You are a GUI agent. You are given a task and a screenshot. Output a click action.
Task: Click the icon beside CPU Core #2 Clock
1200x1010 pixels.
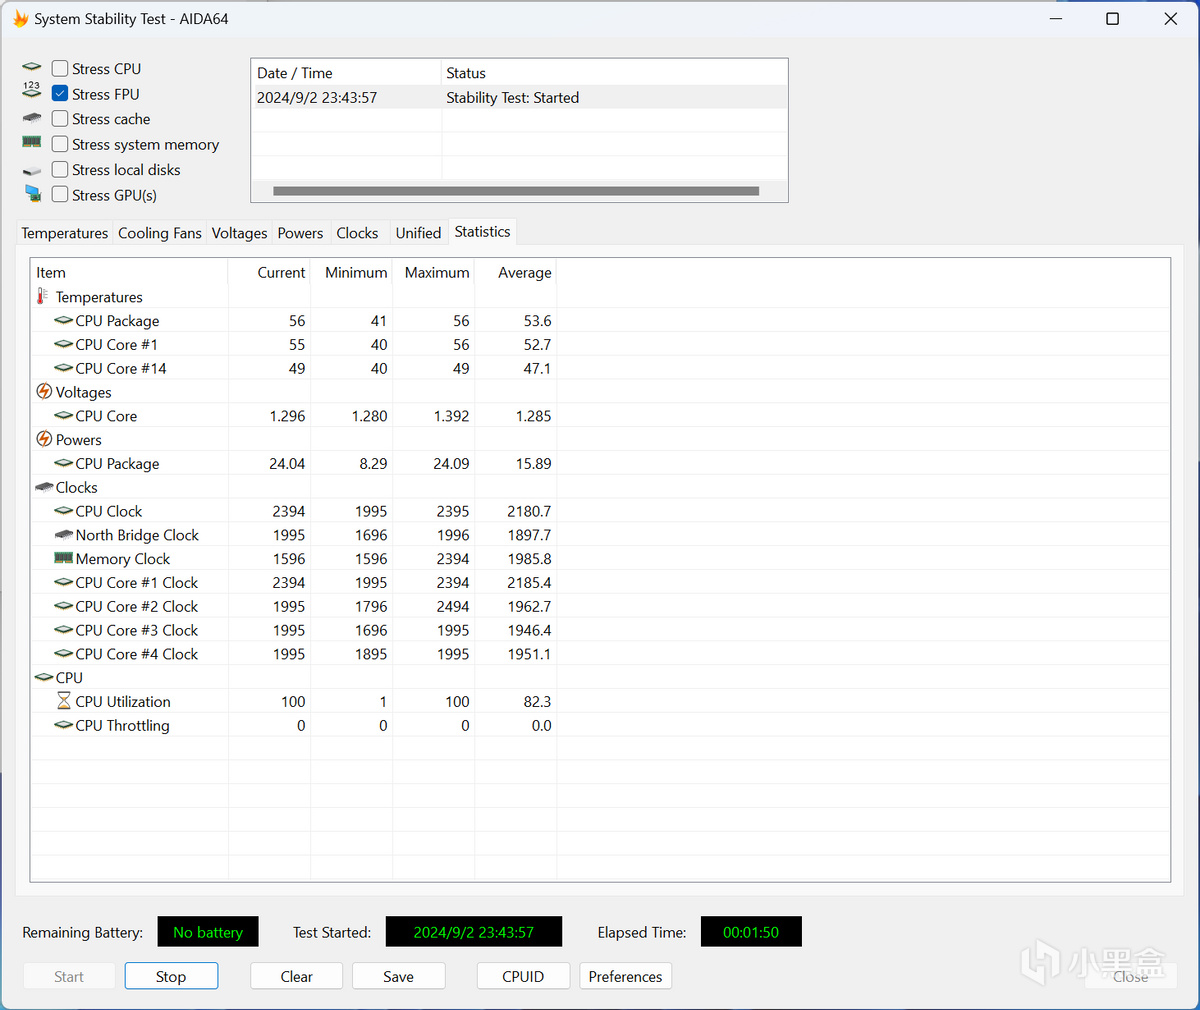64,606
